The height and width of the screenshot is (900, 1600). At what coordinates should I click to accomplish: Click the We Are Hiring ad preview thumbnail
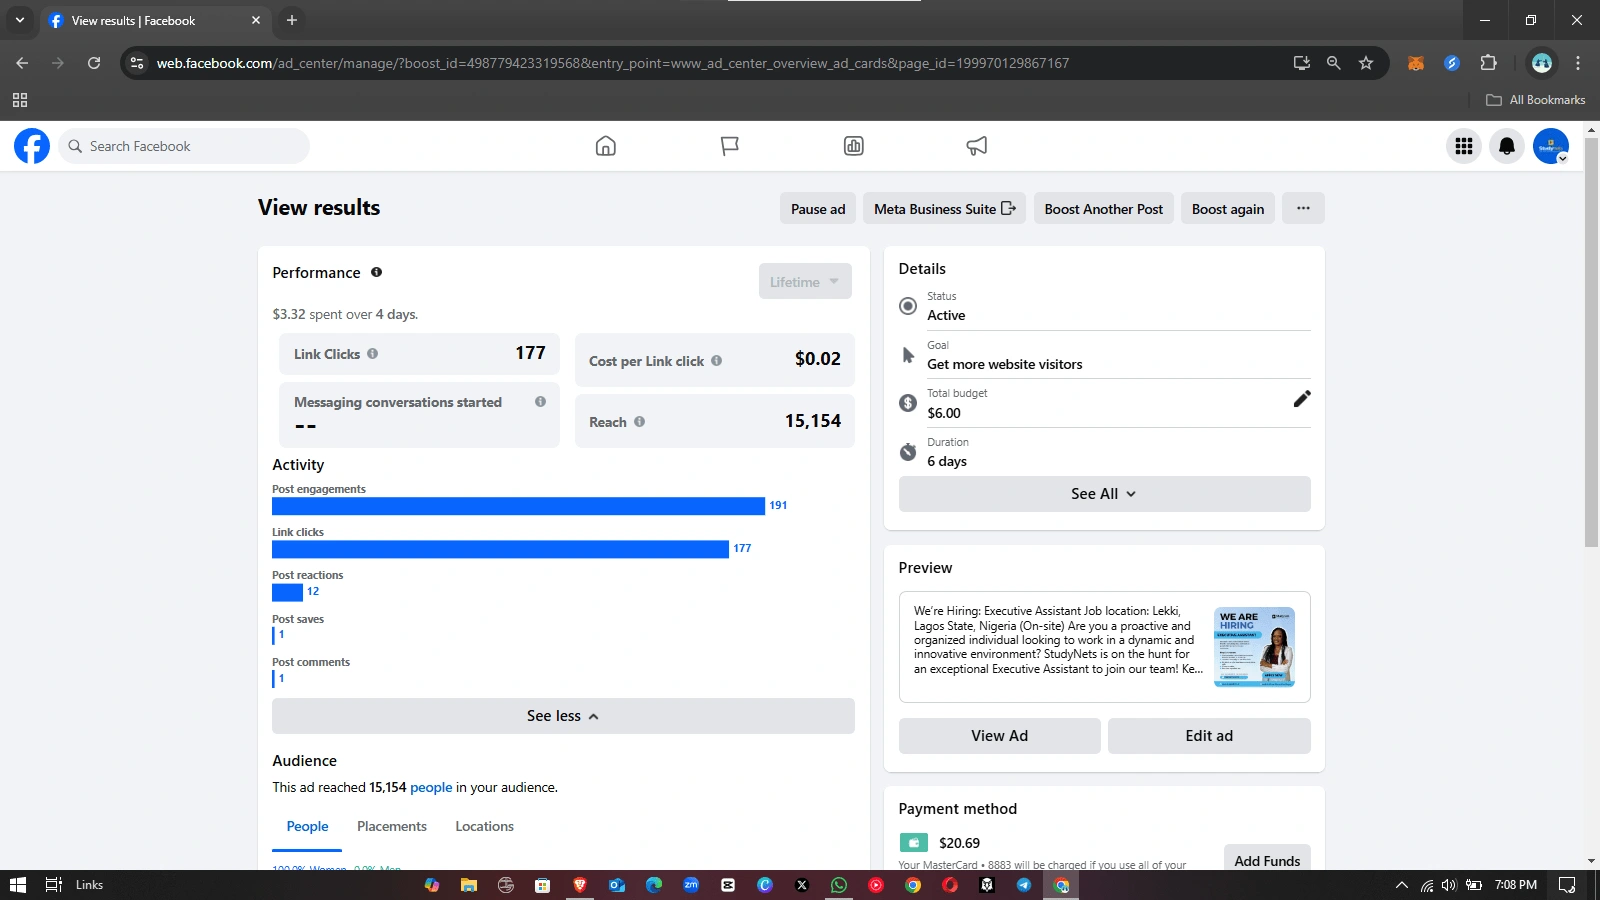click(1254, 647)
